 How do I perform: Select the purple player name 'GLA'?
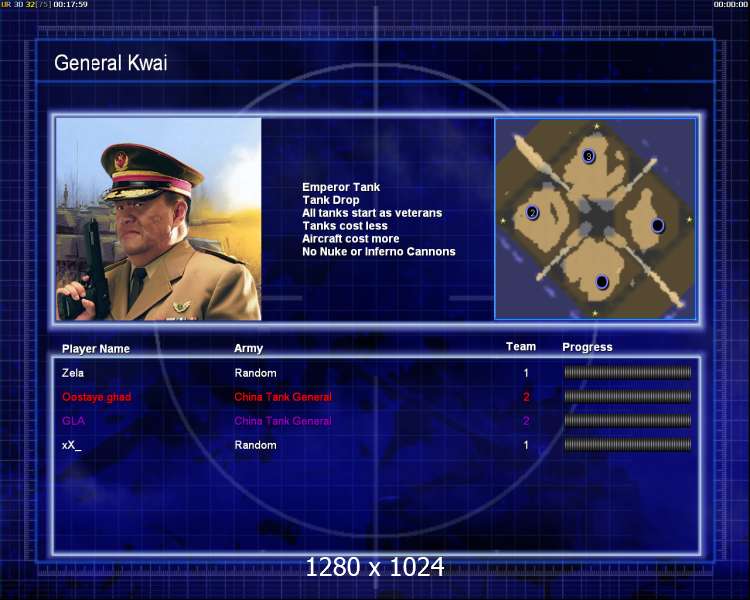(73, 421)
